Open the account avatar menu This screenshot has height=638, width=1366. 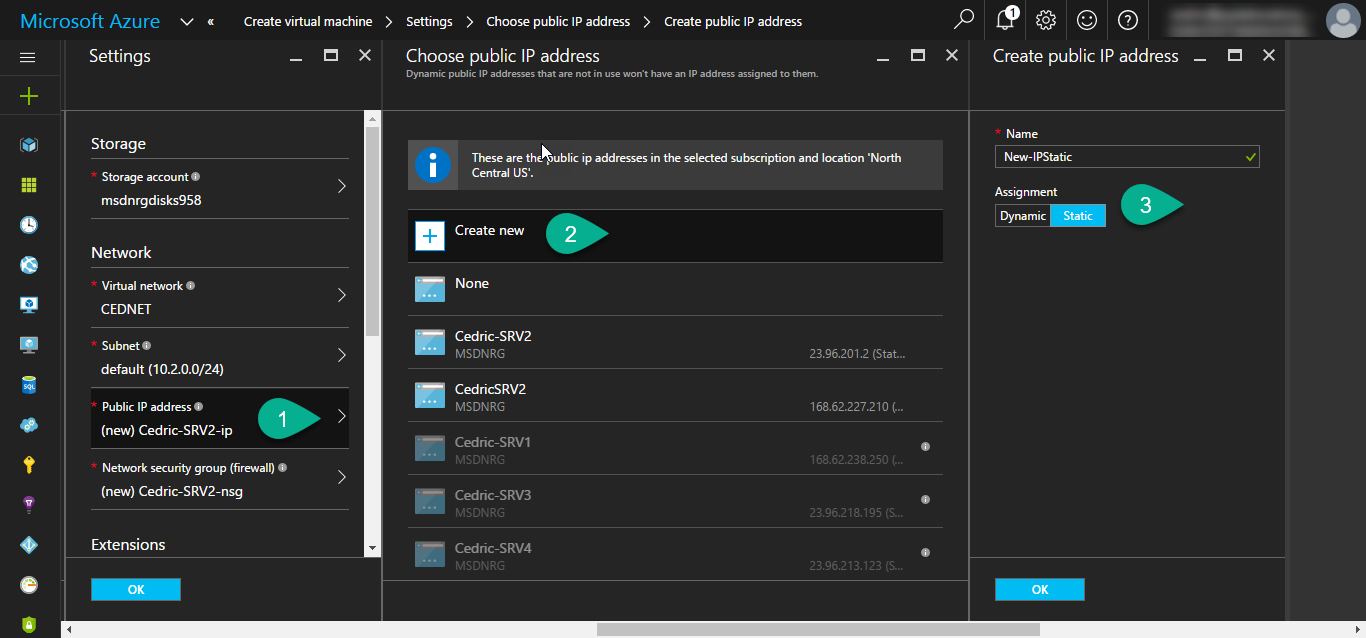tap(1342, 20)
